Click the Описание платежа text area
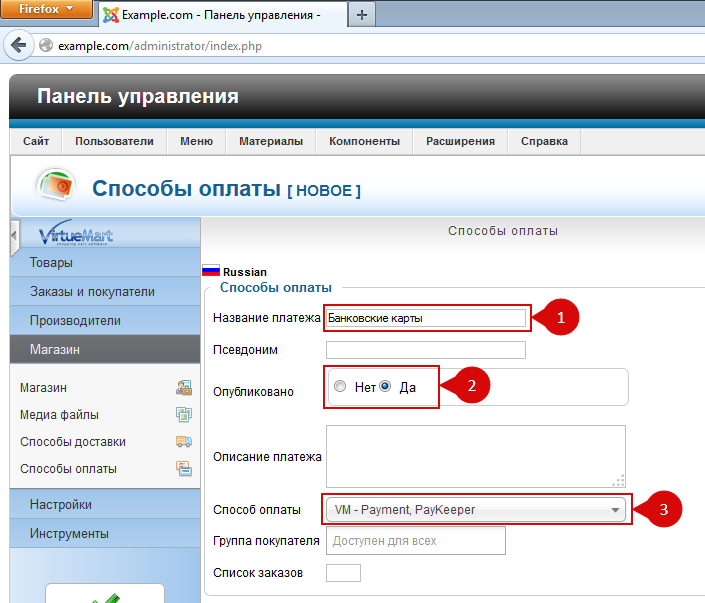This screenshot has width=705, height=603. [475, 456]
